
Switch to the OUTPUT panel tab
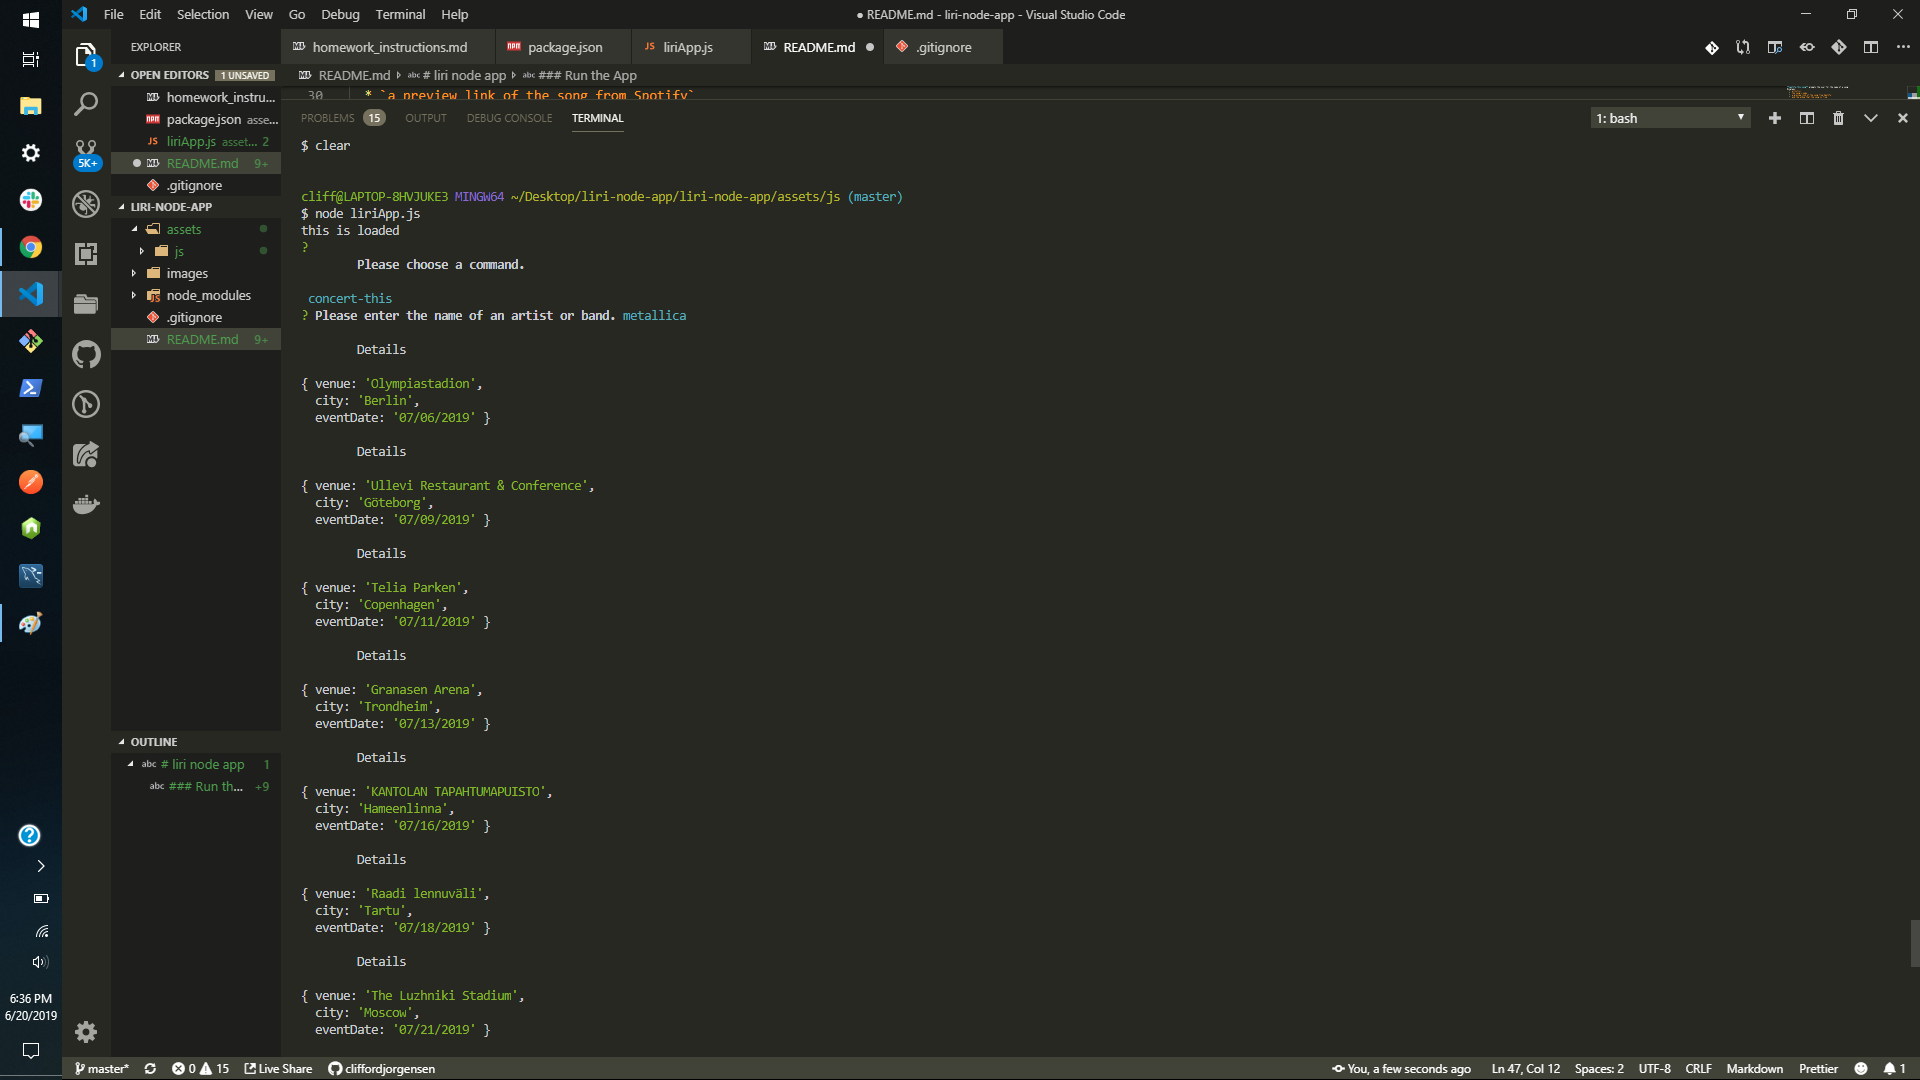tap(426, 118)
